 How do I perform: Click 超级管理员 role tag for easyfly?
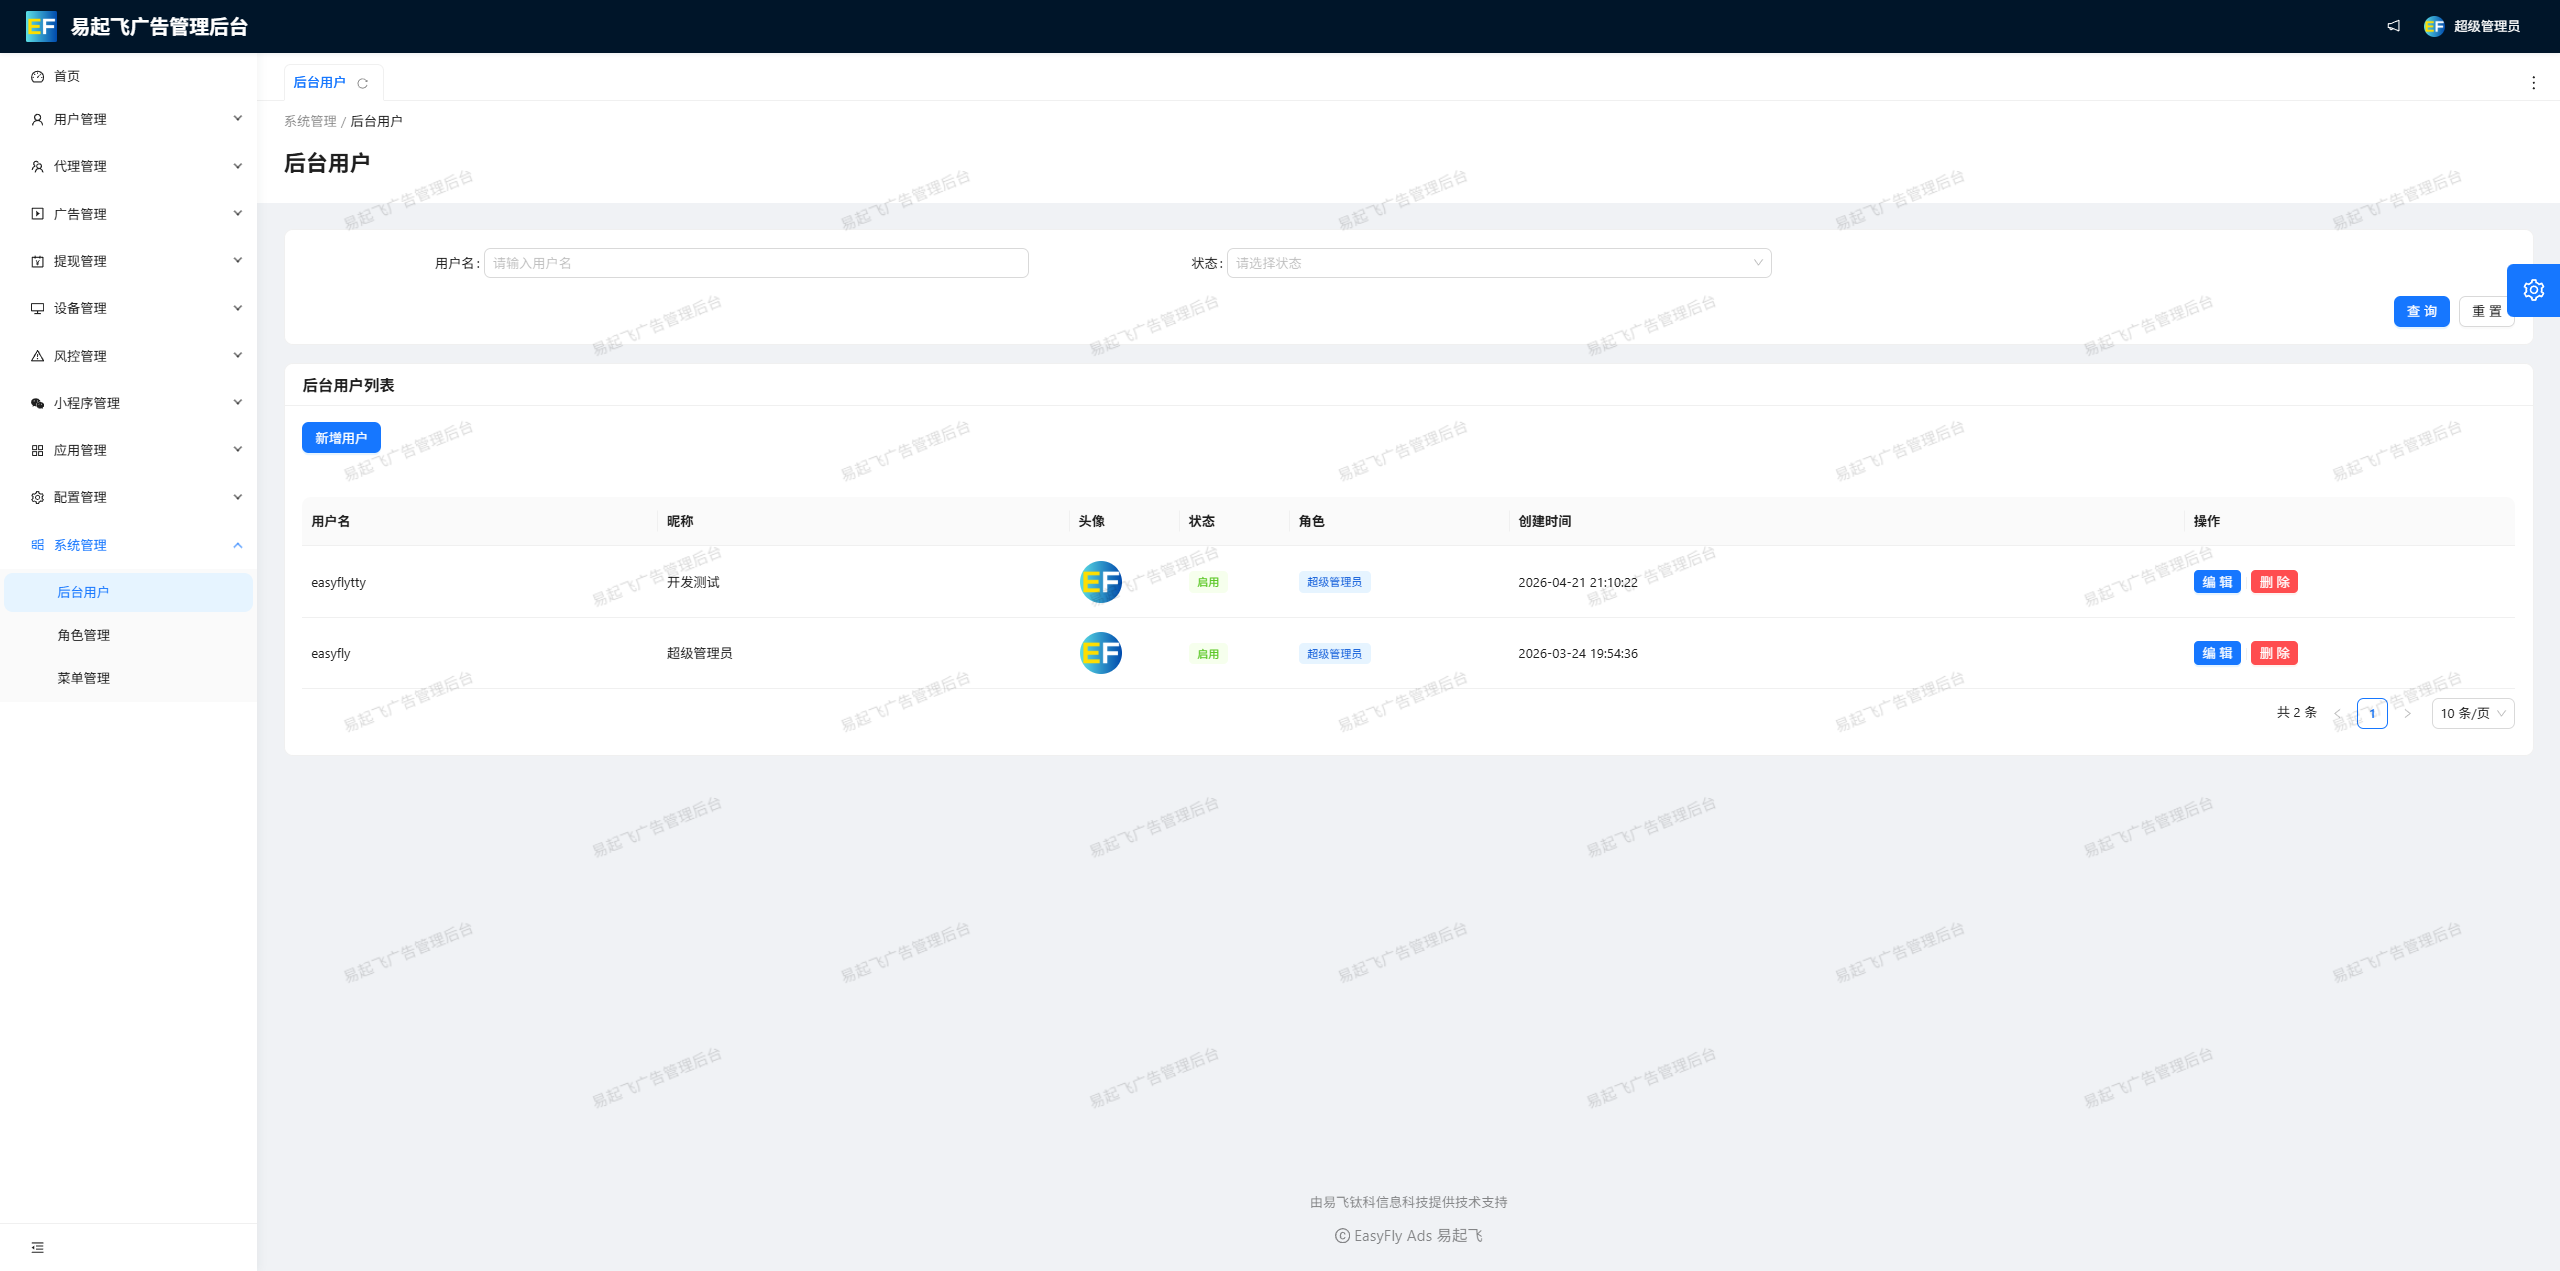point(1334,653)
